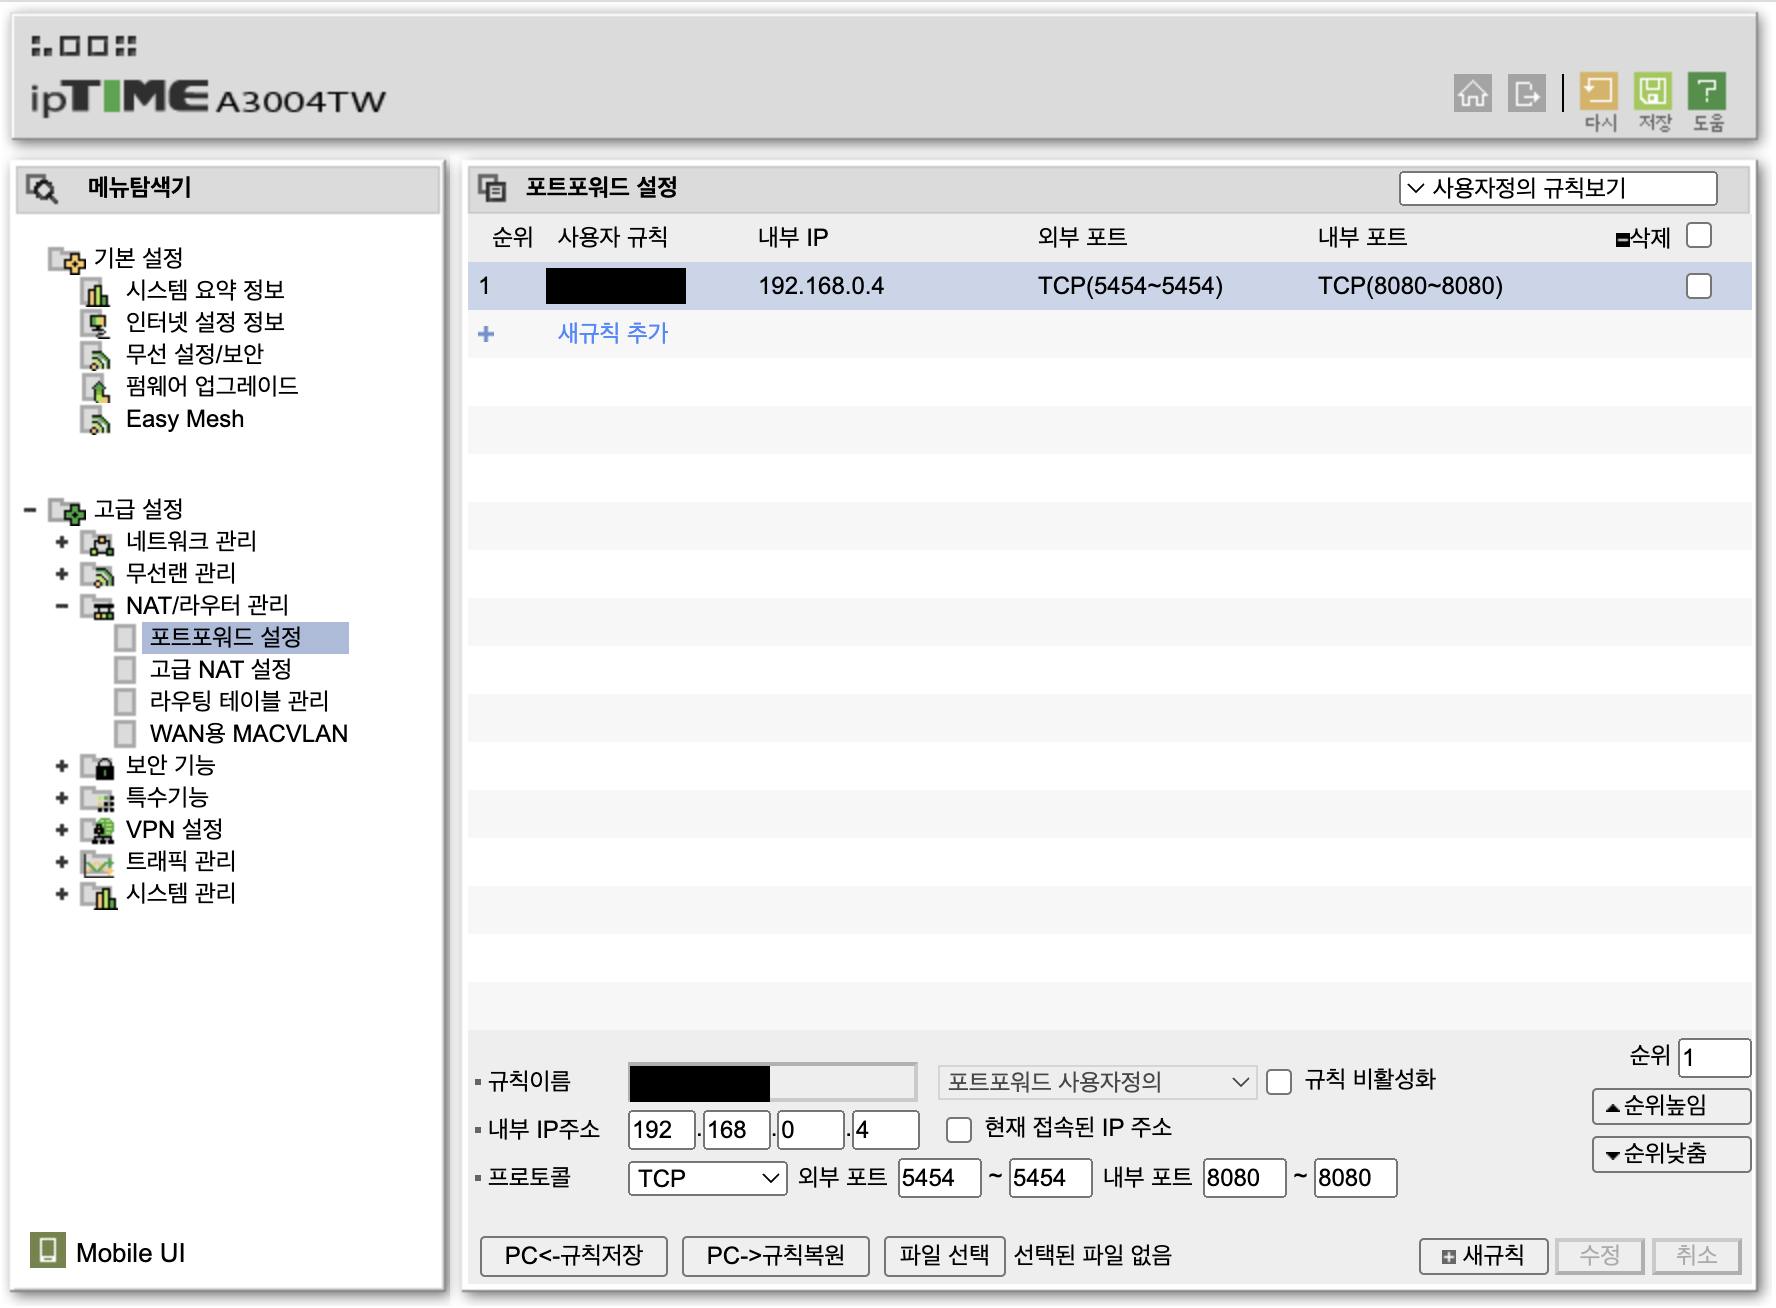Open the Easy Mesh menu item

[185, 420]
